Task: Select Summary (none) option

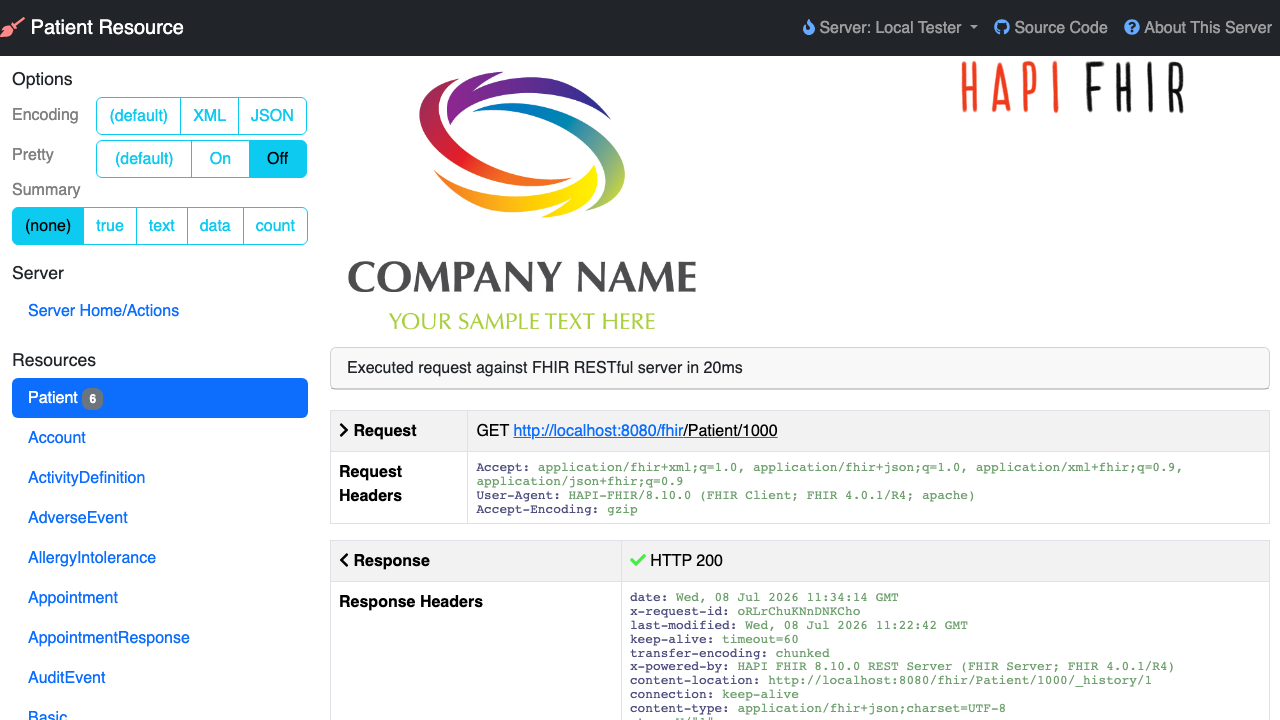Action: [x=48, y=226]
